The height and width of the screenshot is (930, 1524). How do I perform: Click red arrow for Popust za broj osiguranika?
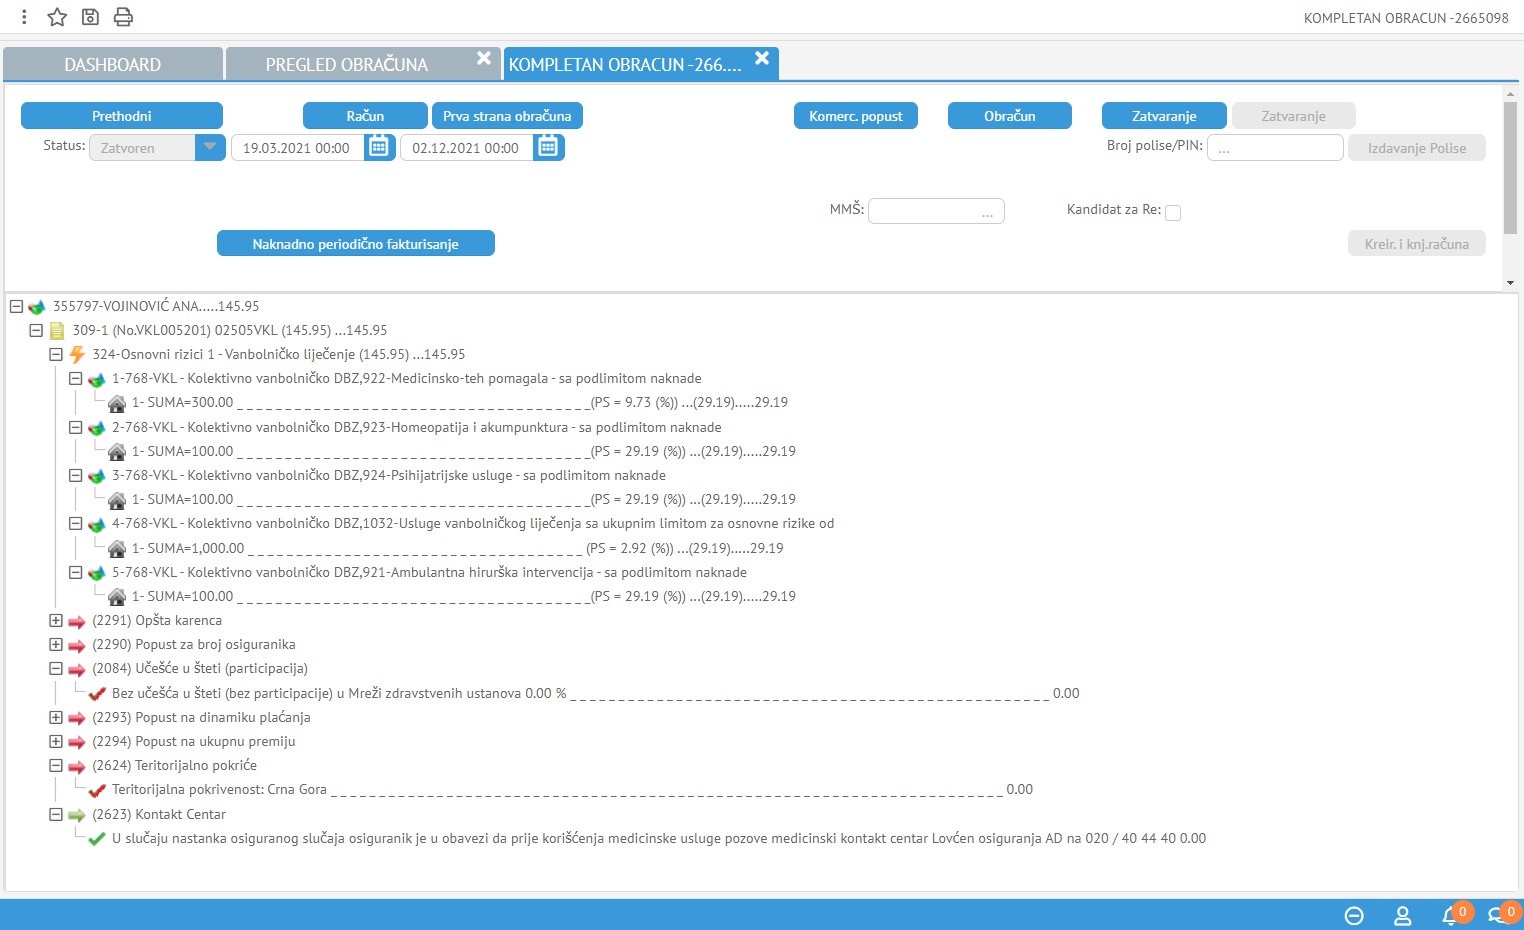[x=77, y=645]
